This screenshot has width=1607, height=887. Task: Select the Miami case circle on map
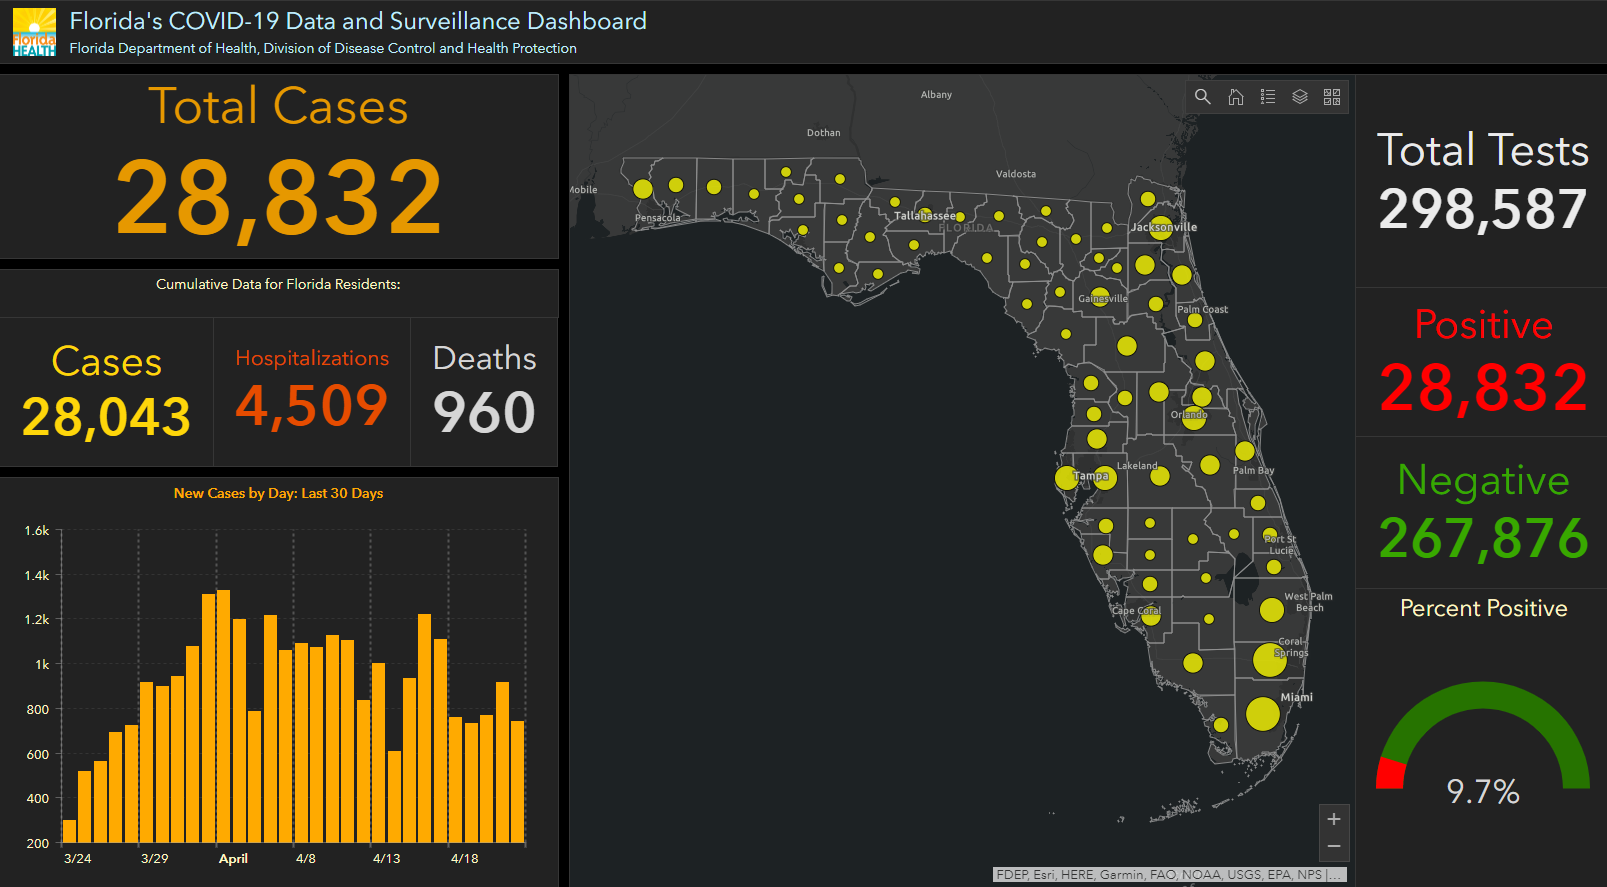(1263, 714)
